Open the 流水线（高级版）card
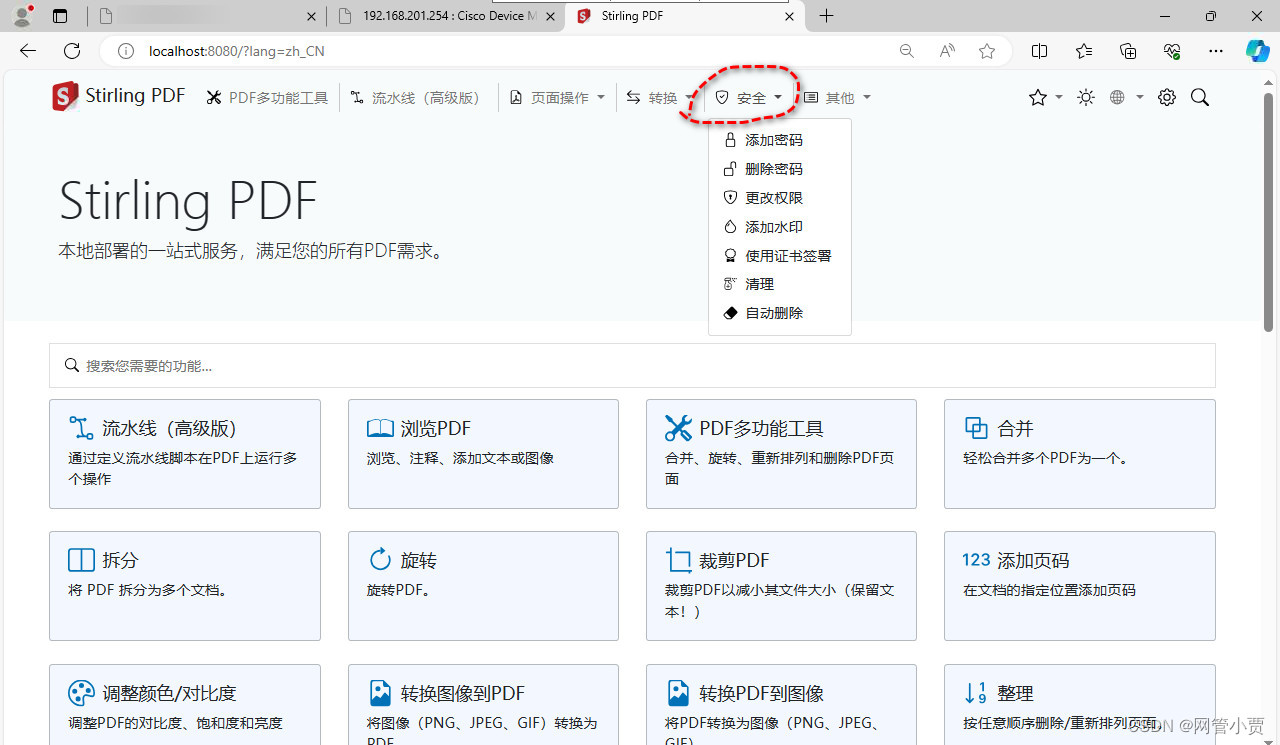The height and width of the screenshot is (745, 1280). (185, 454)
